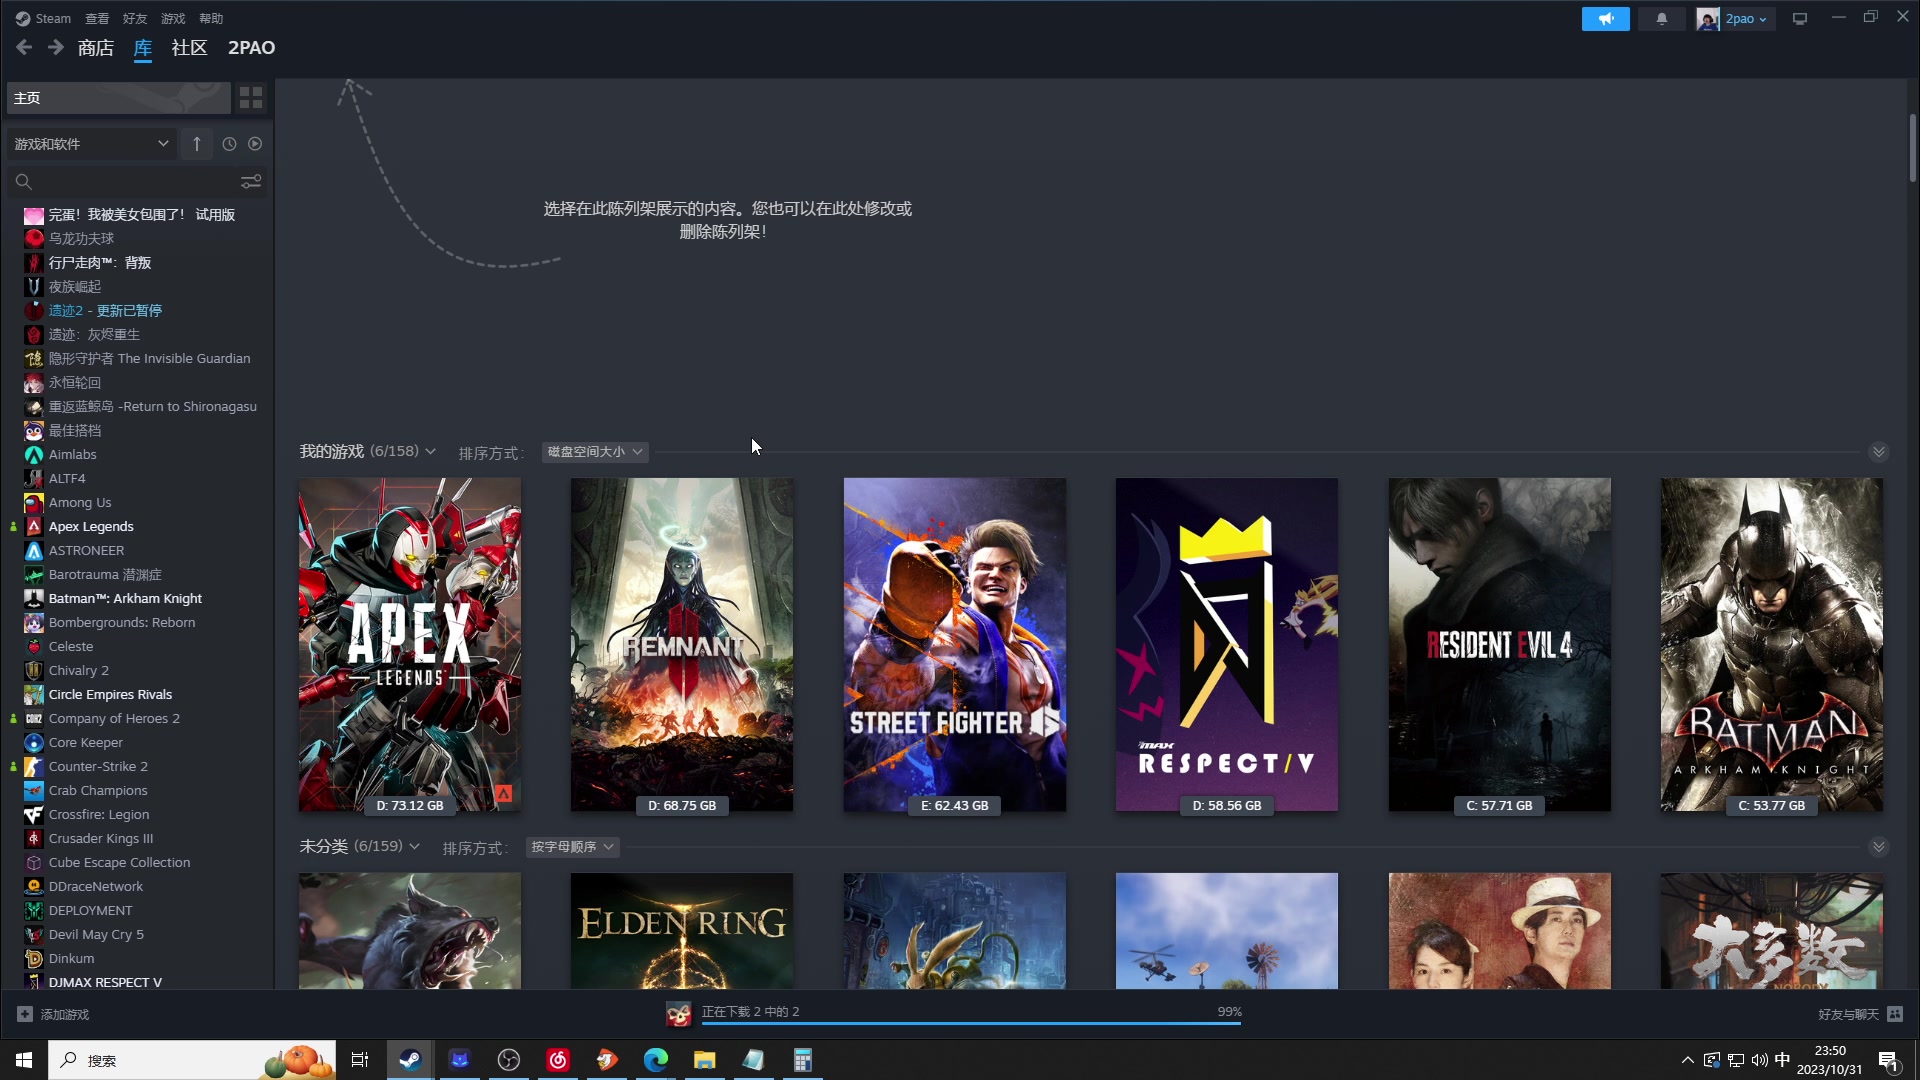Click the Steam taskbar icon

pos(410,1060)
